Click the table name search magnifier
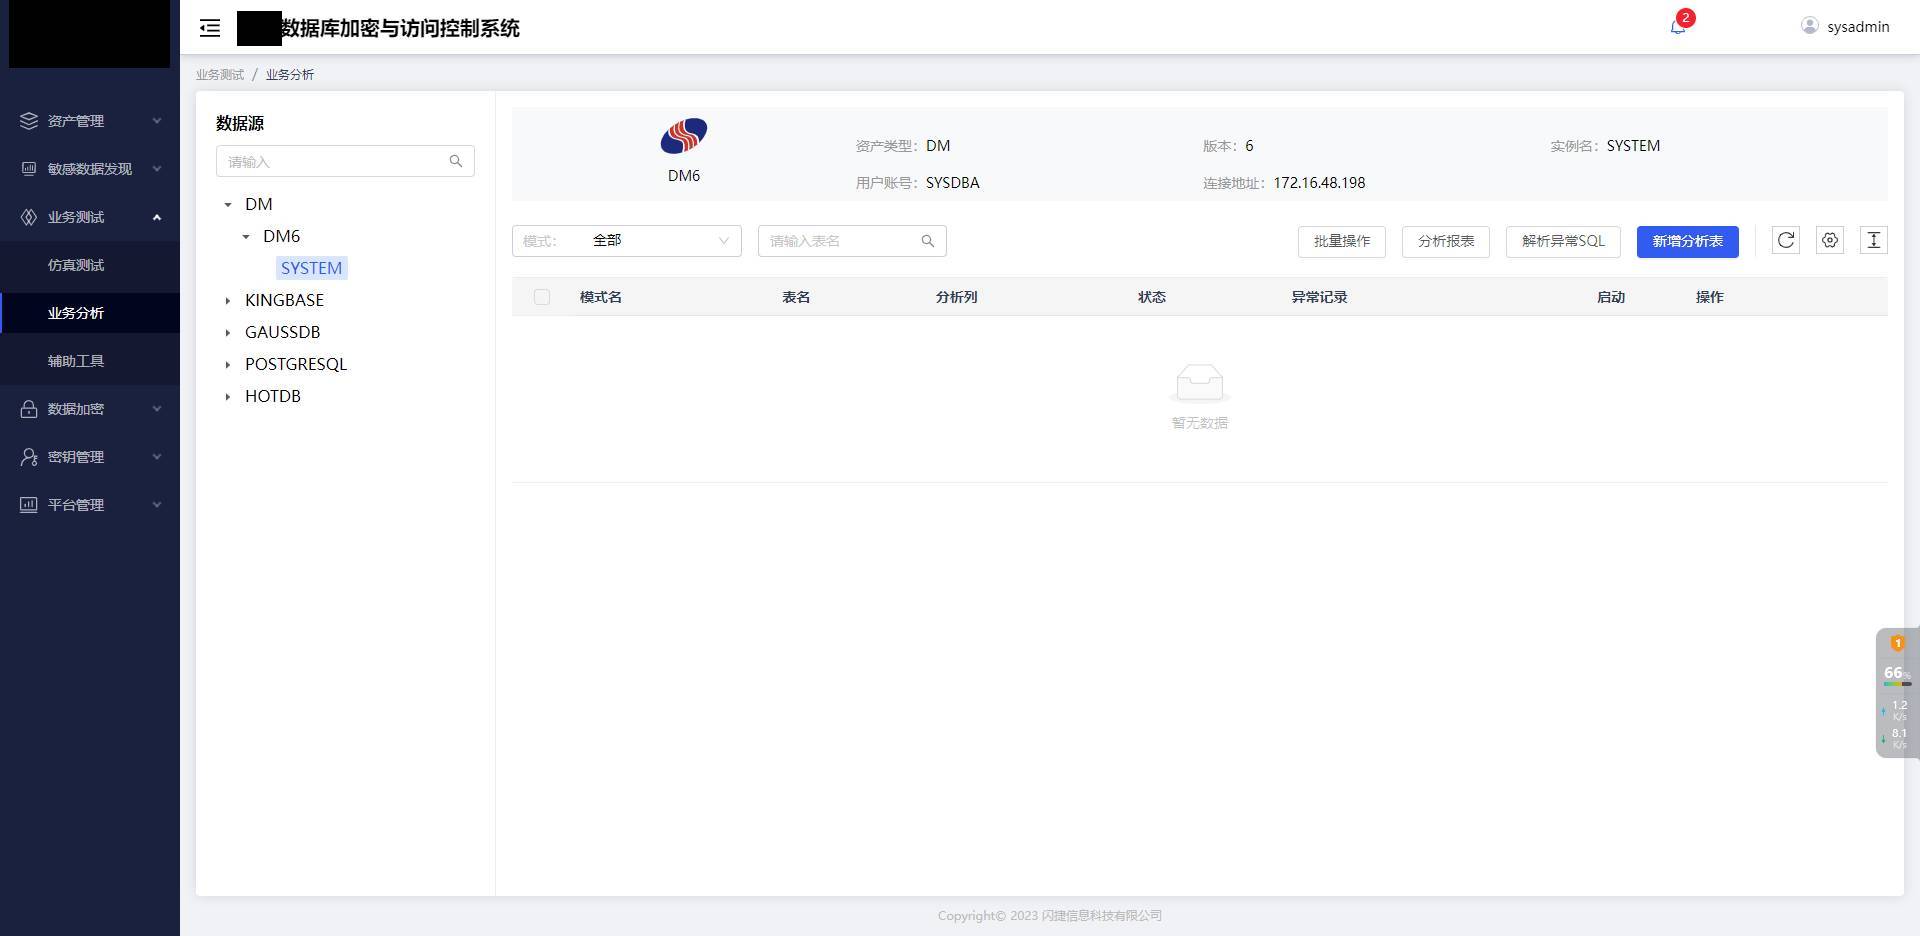The width and height of the screenshot is (1920, 936). point(928,241)
